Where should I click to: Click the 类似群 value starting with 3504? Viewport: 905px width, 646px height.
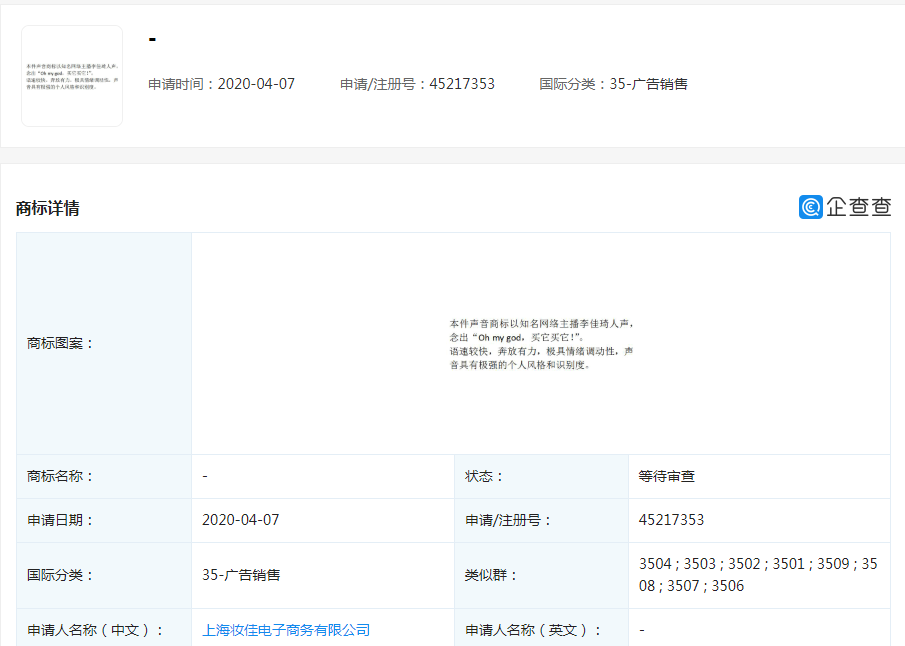point(757,575)
